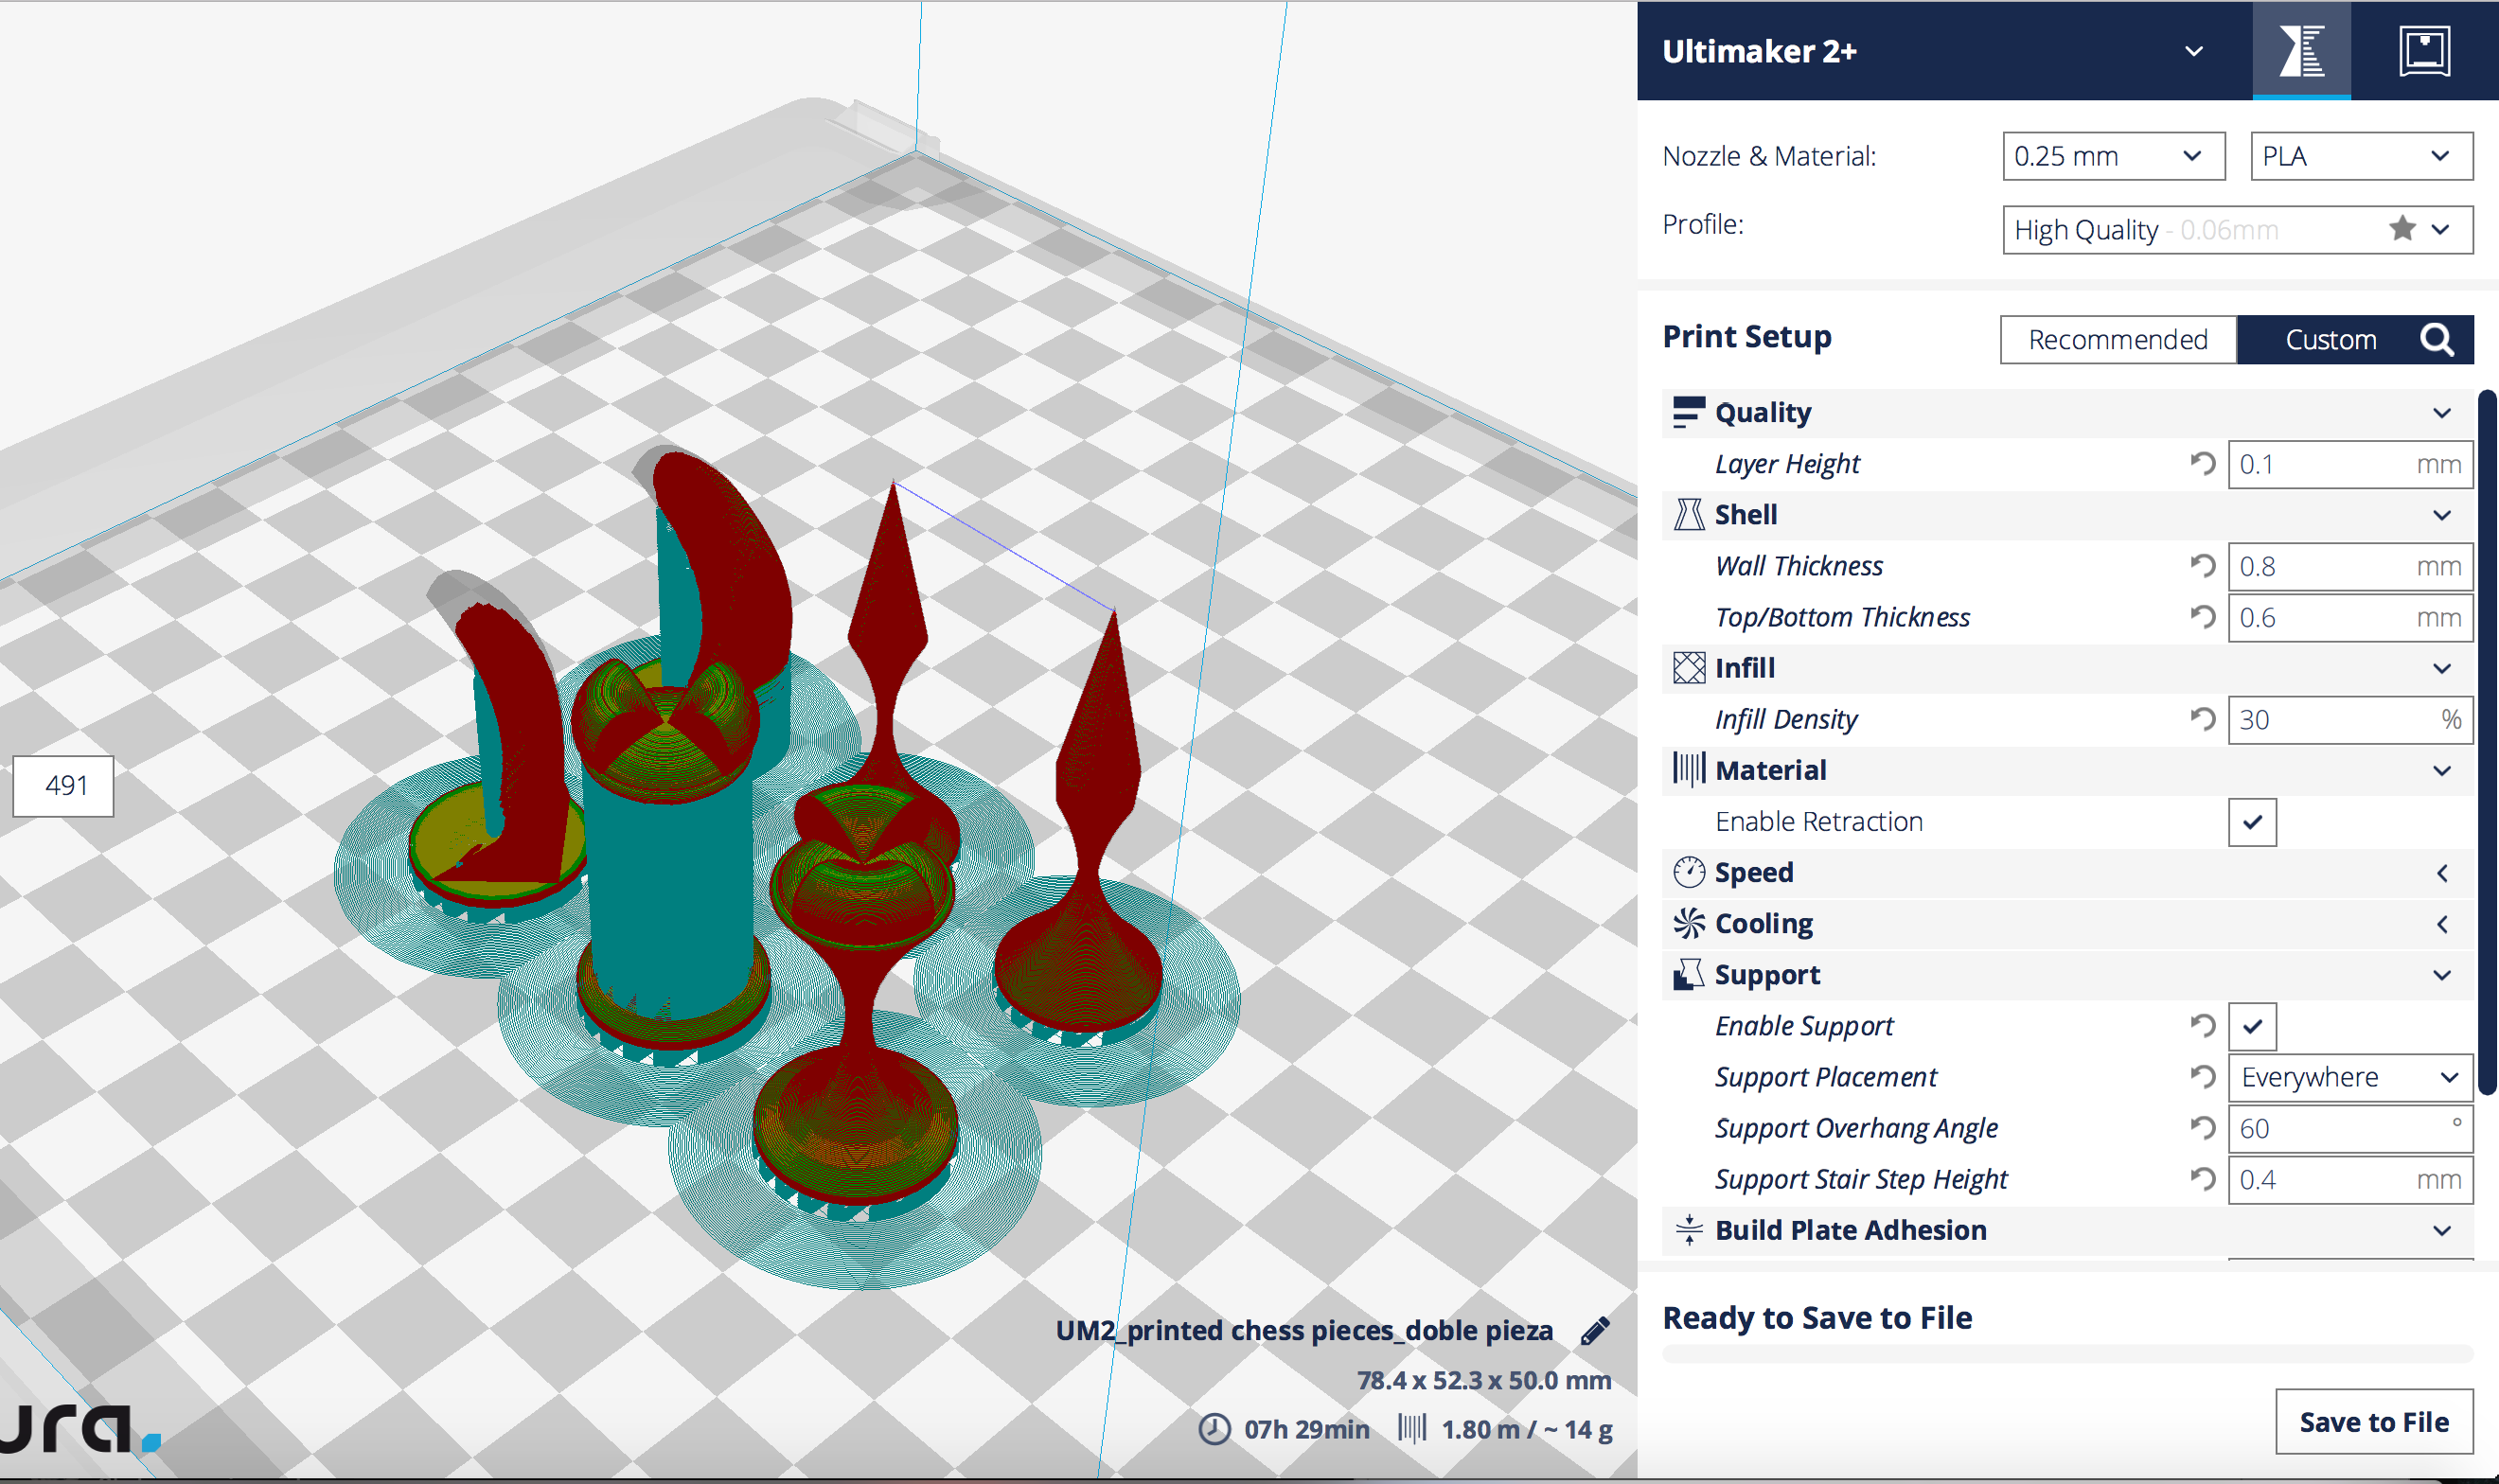The height and width of the screenshot is (1484, 2499).
Task: Reset Layer Height with the revert arrow
Action: tap(2202, 464)
